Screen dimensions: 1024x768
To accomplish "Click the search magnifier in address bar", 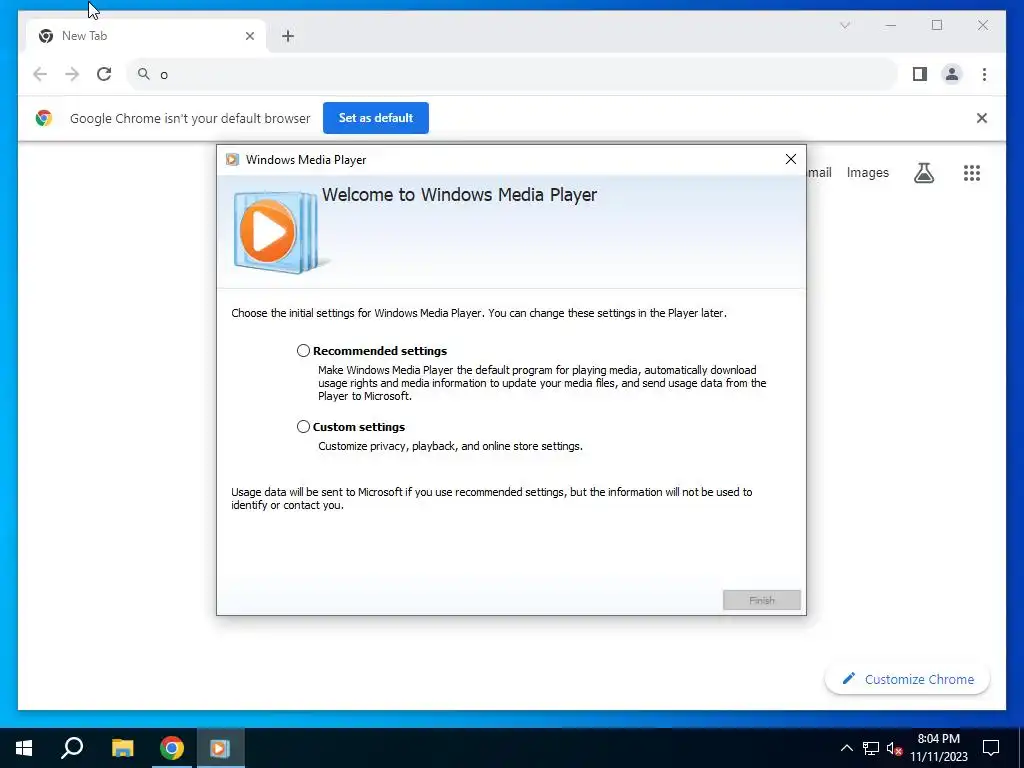I will [x=144, y=74].
